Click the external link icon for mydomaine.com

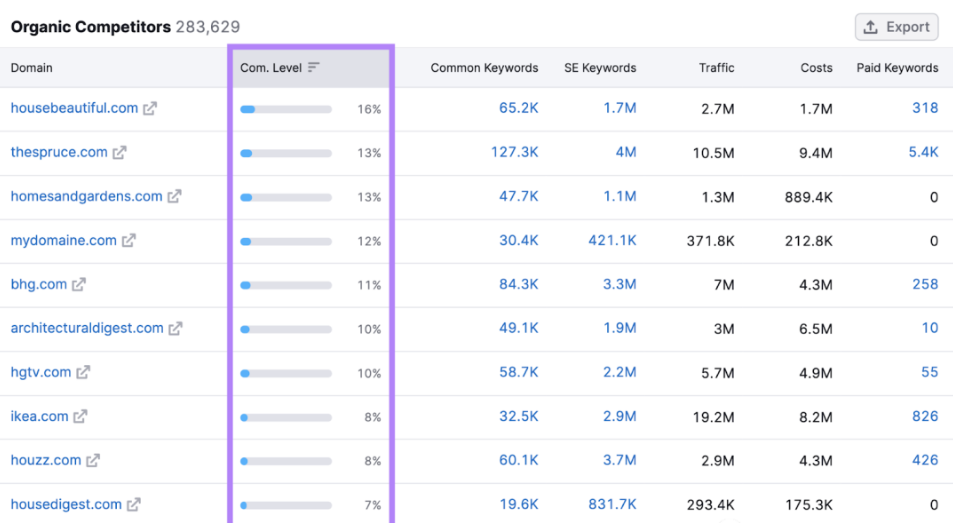(128, 241)
